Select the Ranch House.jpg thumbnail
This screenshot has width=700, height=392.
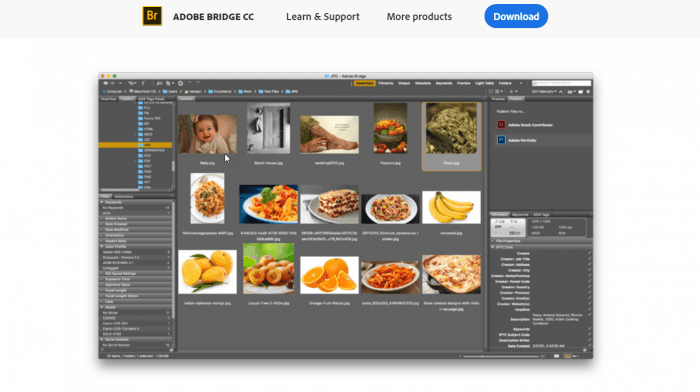[268, 129]
